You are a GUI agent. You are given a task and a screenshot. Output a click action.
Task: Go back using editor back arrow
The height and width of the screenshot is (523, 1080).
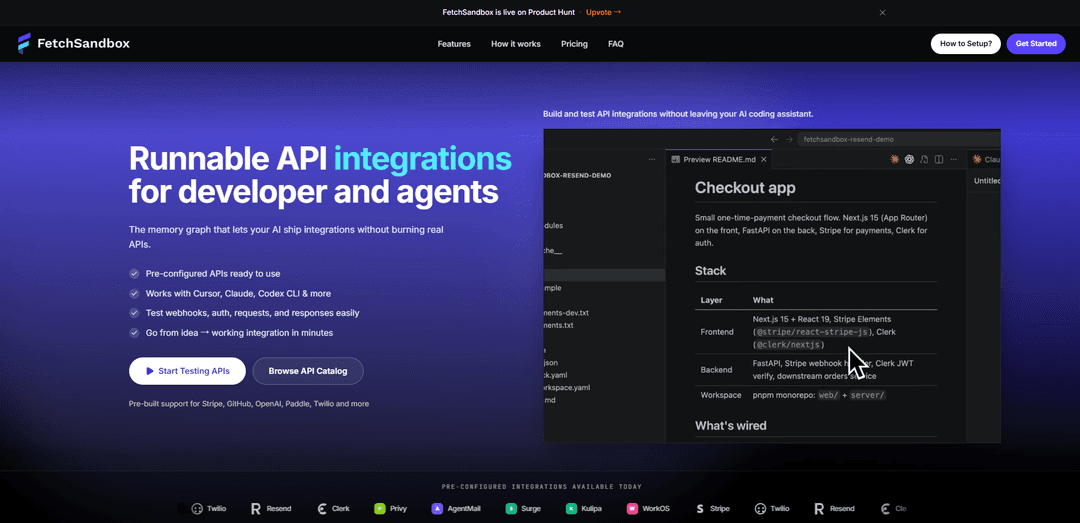click(x=774, y=139)
